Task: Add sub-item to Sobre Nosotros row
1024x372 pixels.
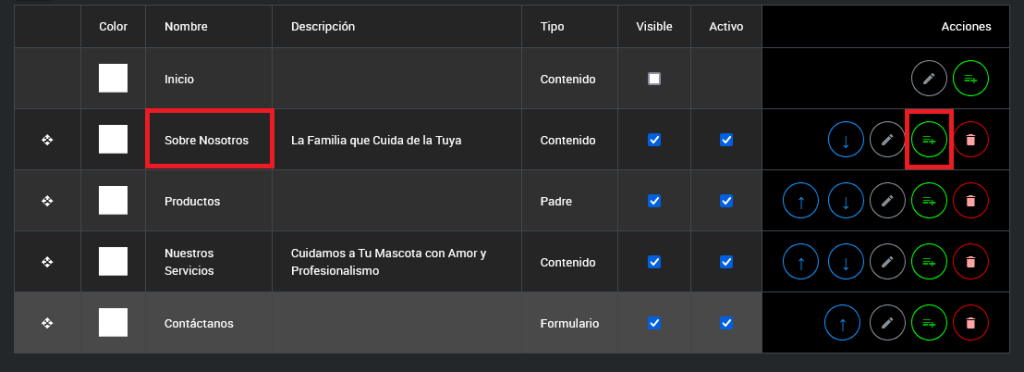Action: click(x=929, y=140)
